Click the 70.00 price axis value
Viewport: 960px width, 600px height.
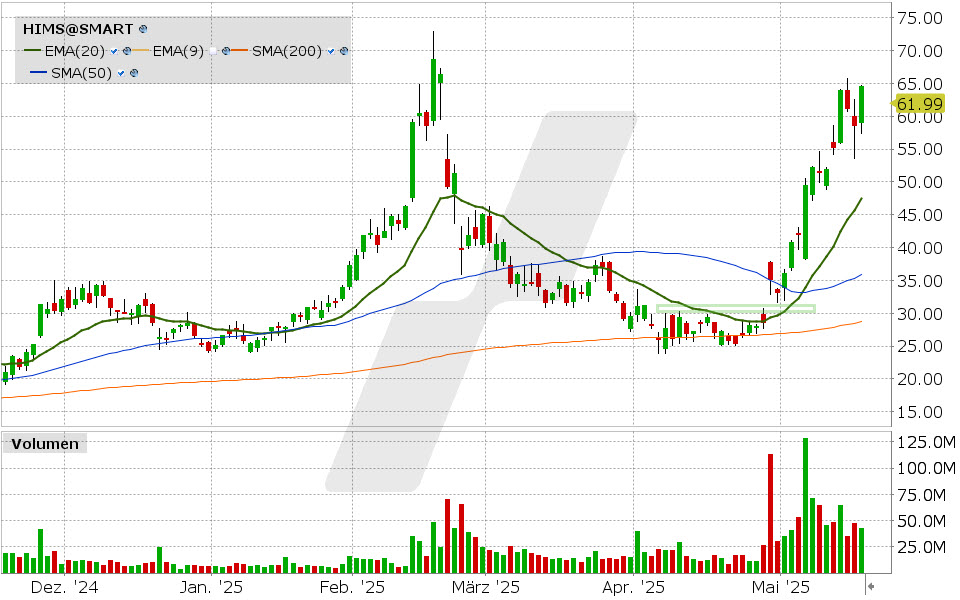tap(920, 51)
